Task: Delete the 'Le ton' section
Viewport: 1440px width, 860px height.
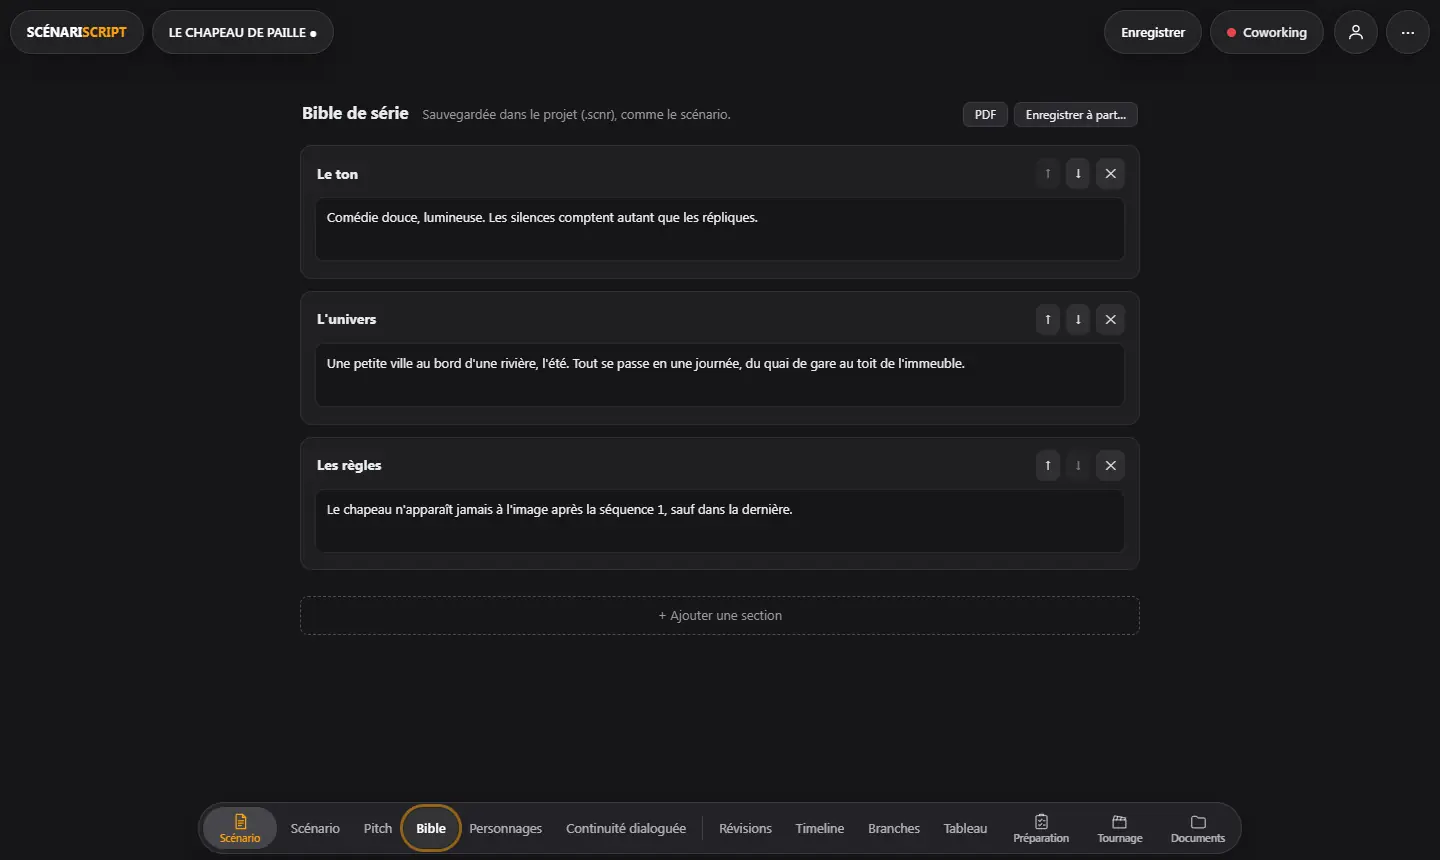Action: [x=1110, y=174]
